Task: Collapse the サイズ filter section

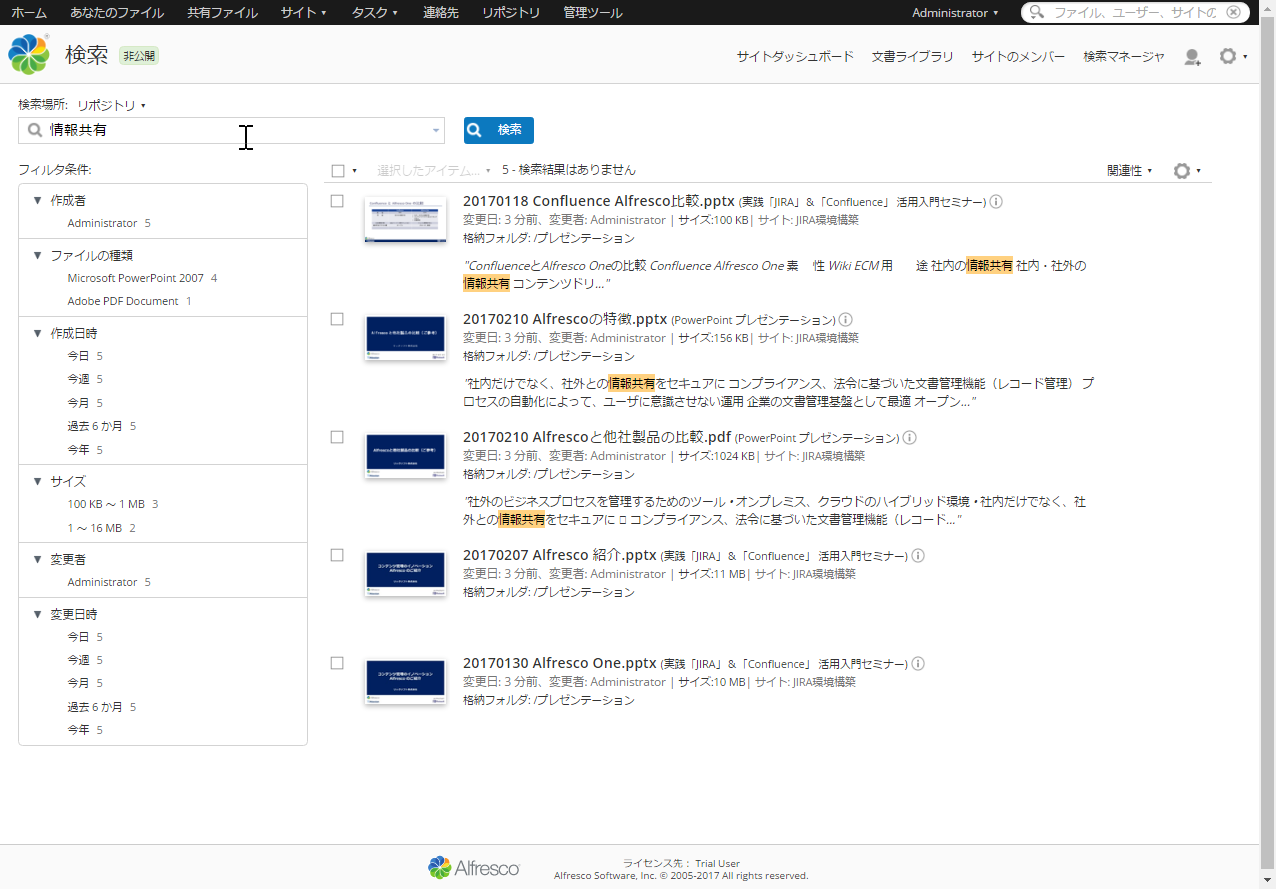Action: pyautogui.click(x=38, y=482)
